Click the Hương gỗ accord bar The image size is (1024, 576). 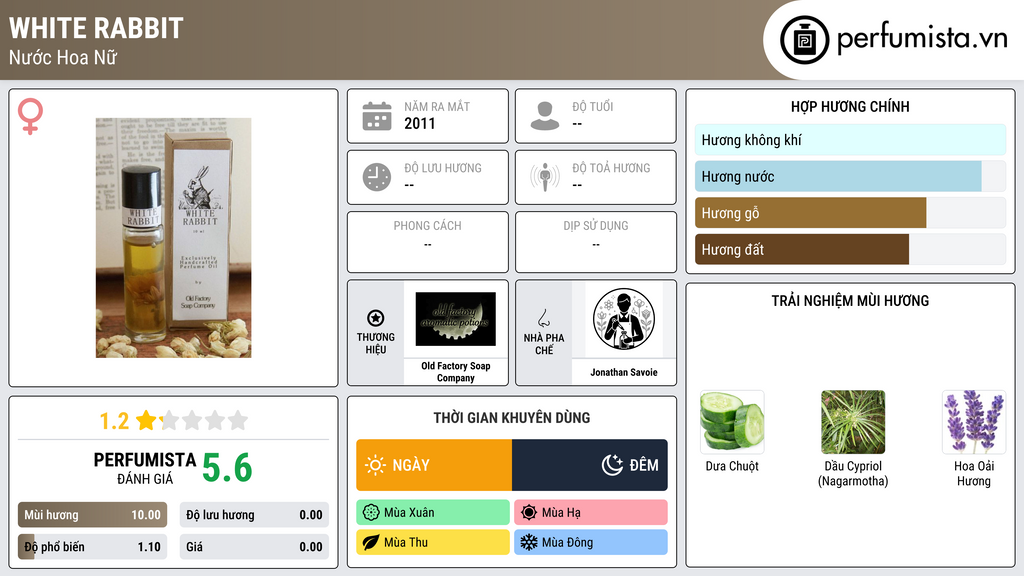tap(850, 213)
